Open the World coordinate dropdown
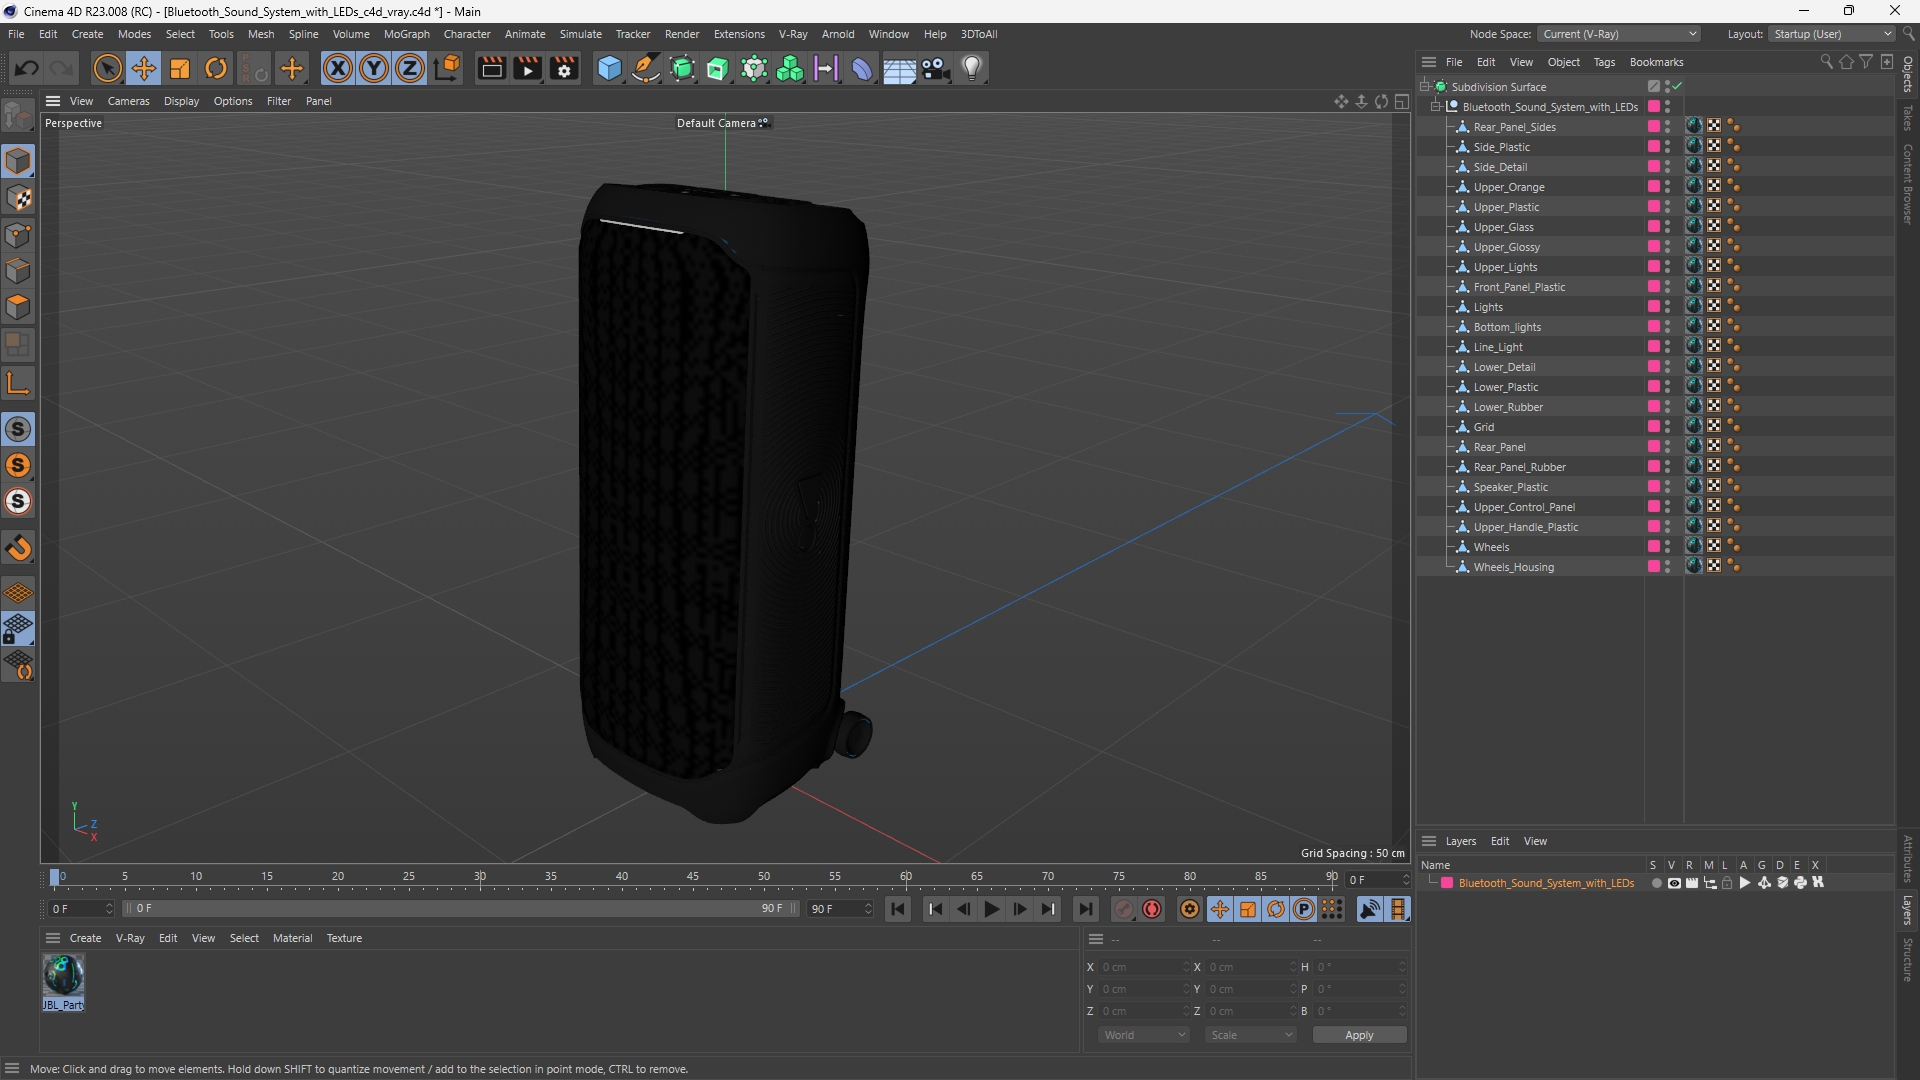The image size is (1920, 1080). click(x=1143, y=1035)
